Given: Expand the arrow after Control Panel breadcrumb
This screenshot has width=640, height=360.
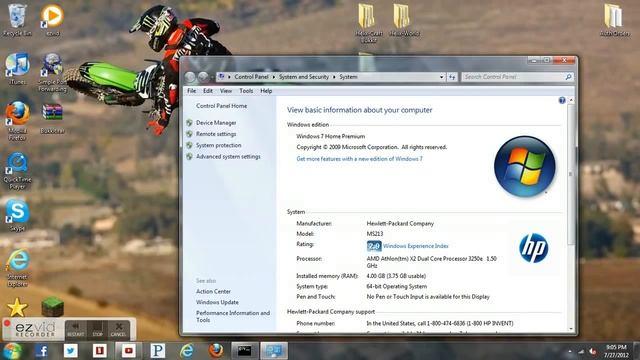Looking at the screenshot, I should coord(274,77).
